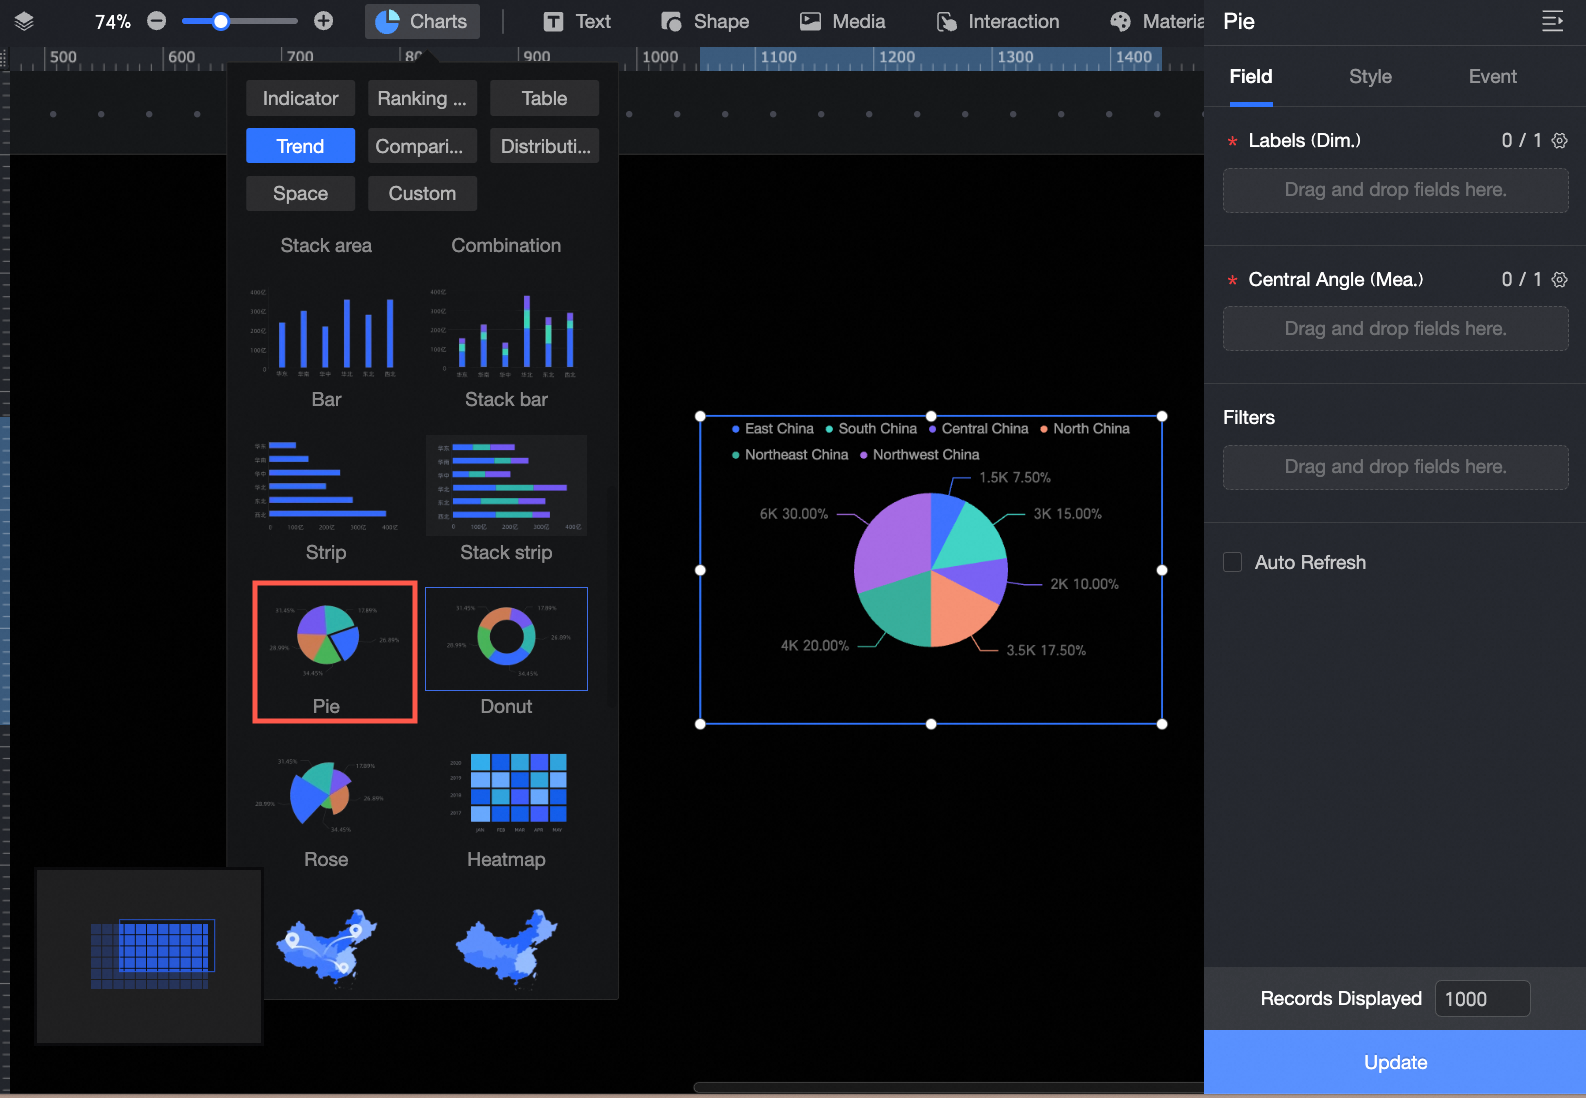The width and height of the screenshot is (1586, 1098).
Task: Open settings gear for Central Angle (Mea.)
Action: 1559,279
